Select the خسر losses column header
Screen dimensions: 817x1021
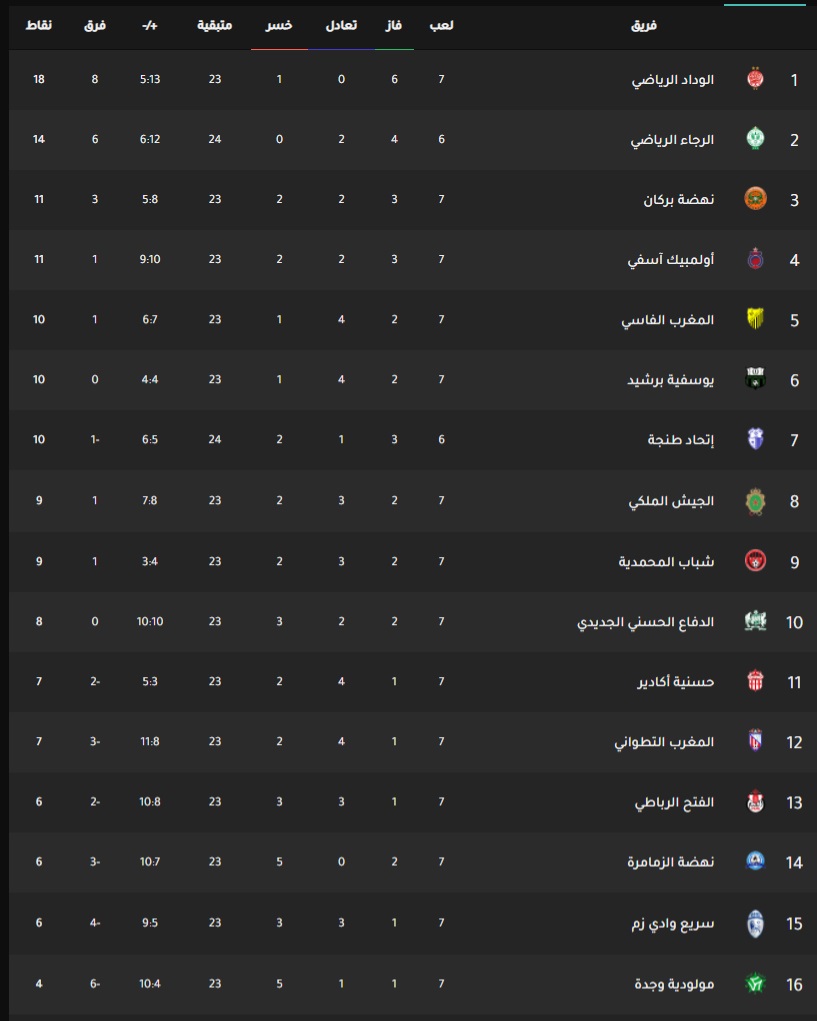pyautogui.click(x=279, y=25)
